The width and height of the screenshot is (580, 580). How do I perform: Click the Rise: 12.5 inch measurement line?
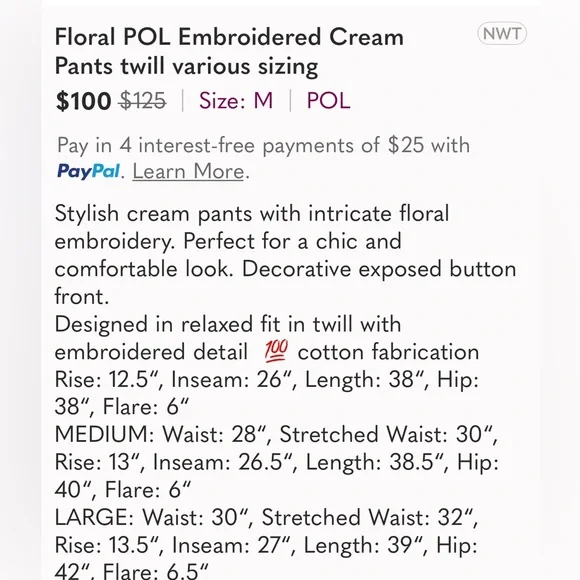pyautogui.click(x=267, y=380)
